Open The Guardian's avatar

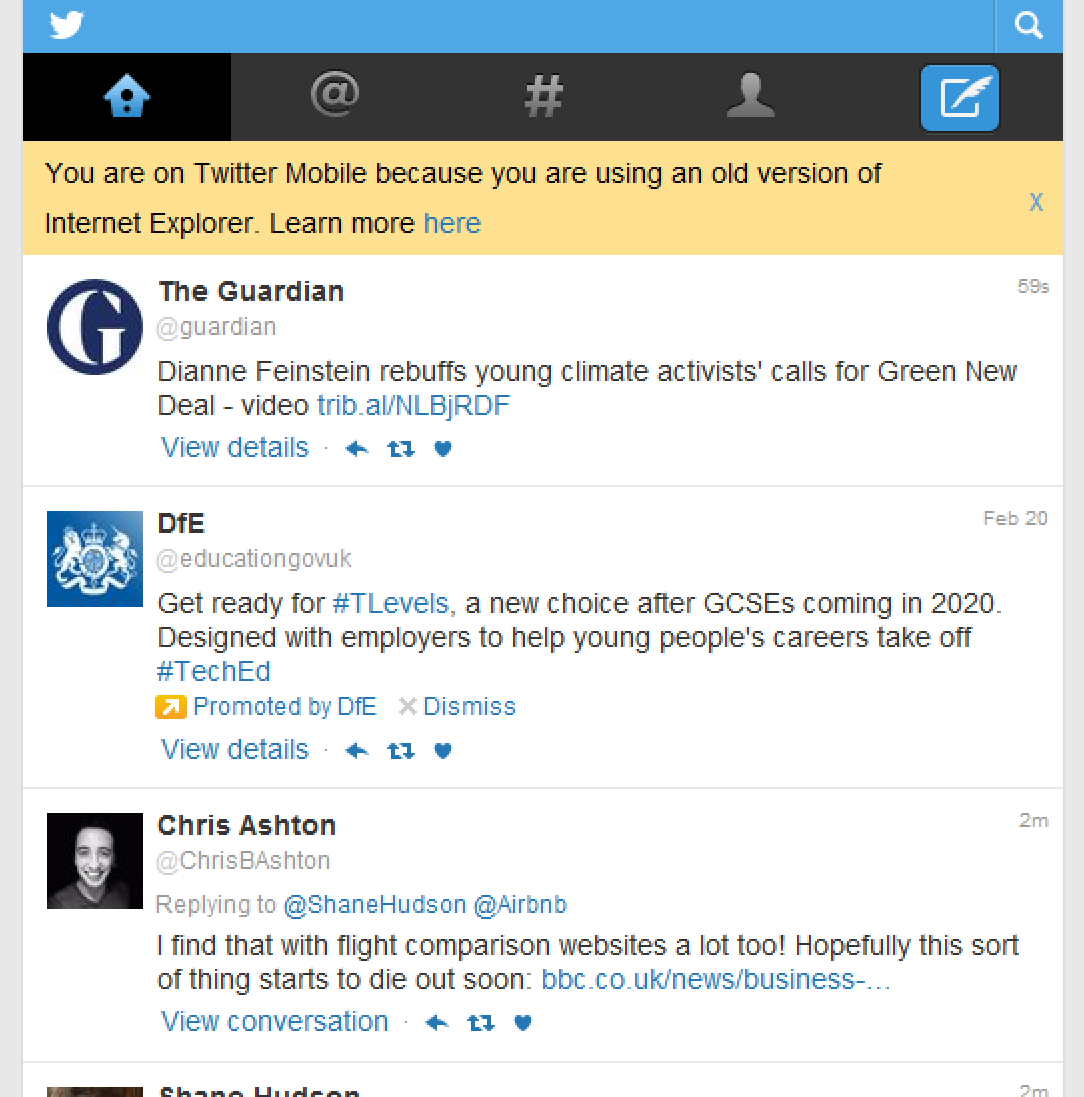click(x=94, y=327)
